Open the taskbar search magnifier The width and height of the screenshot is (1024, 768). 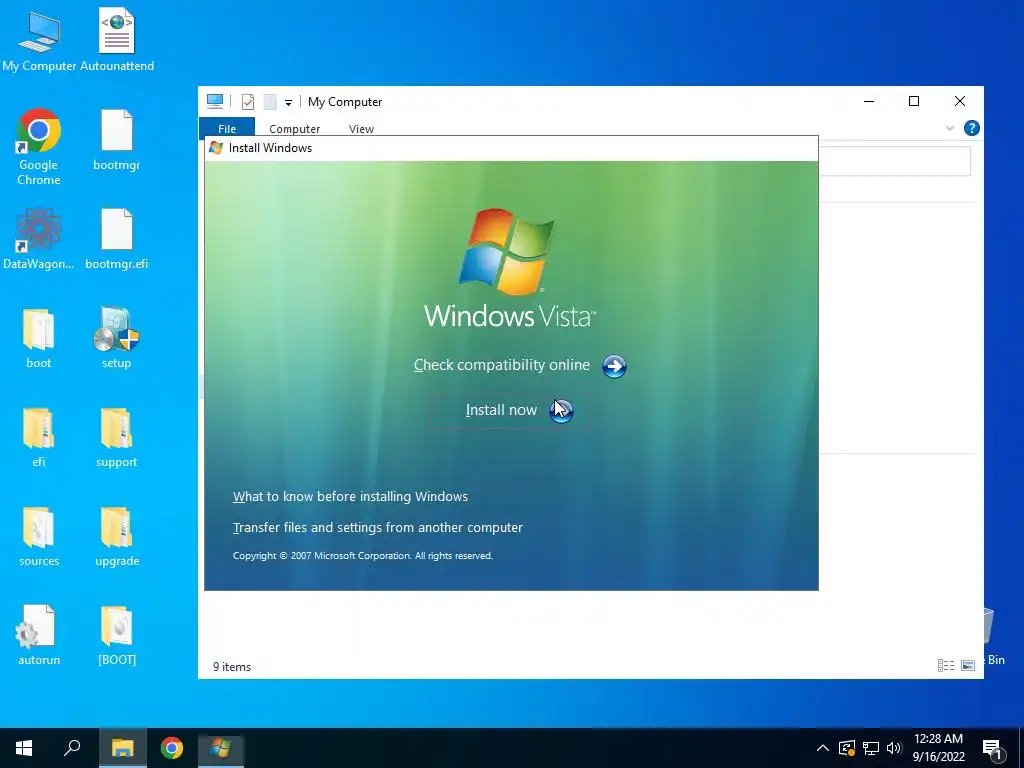coord(72,748)
